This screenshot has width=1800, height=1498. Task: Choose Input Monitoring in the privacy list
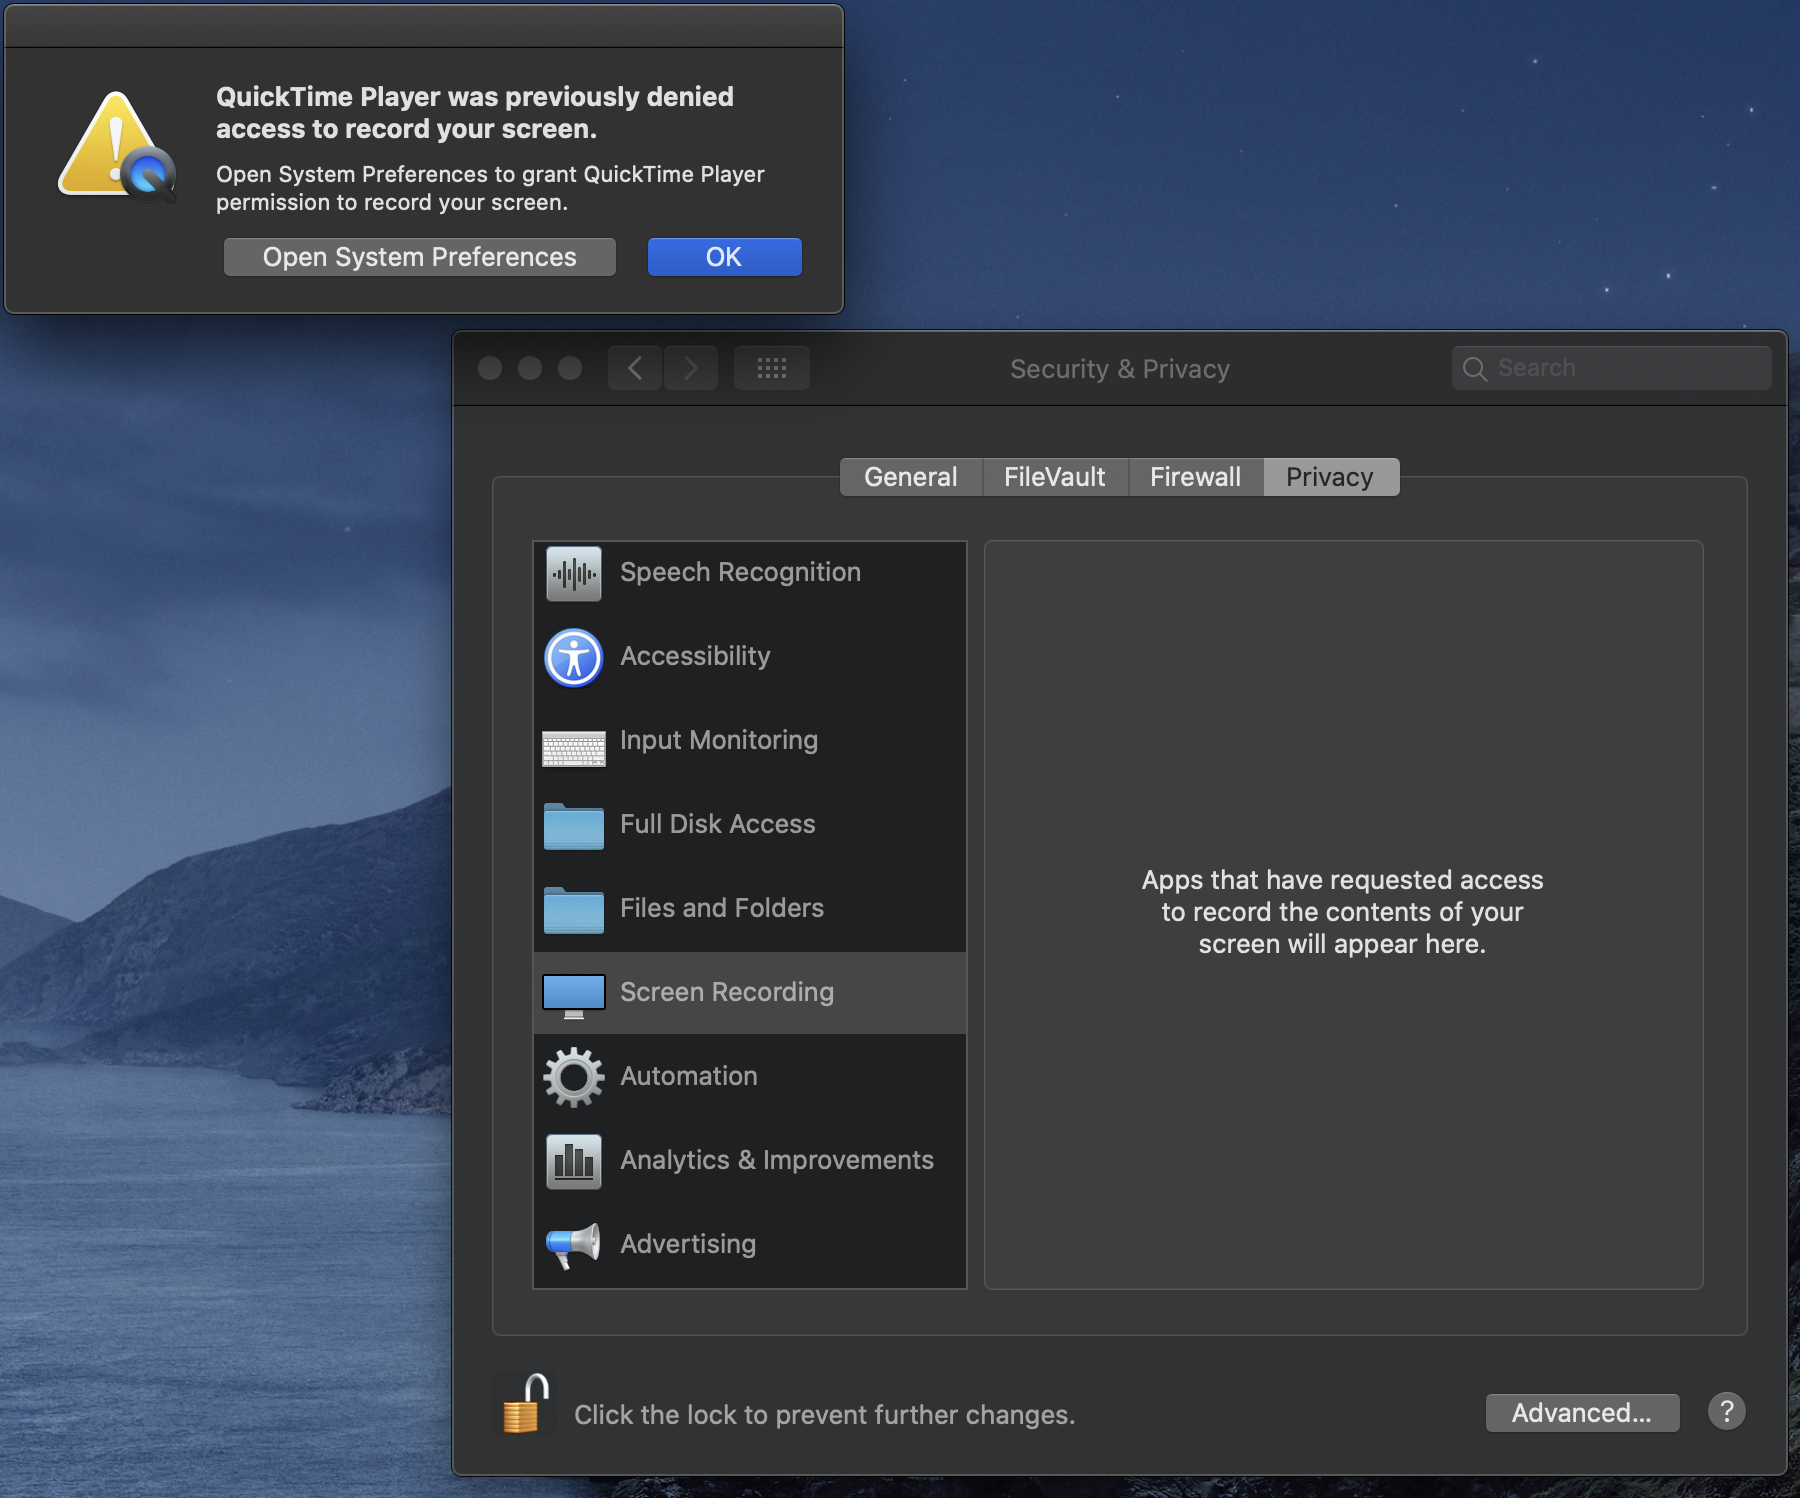750,741
